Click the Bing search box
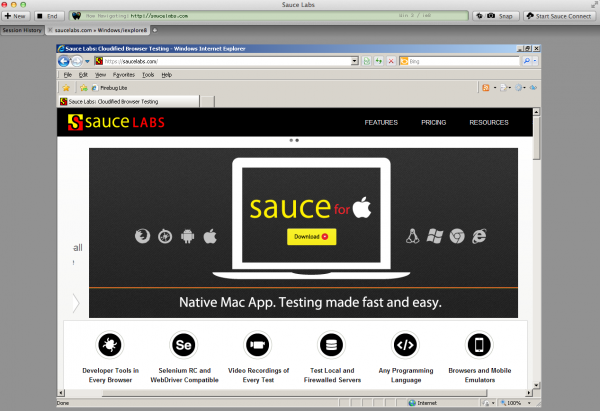 point(459,61)
